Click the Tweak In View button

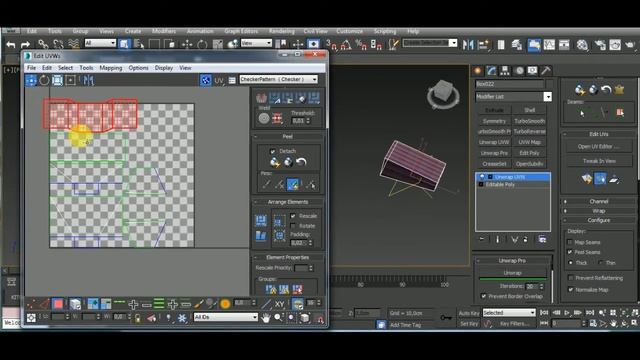(x=598, y=161)
